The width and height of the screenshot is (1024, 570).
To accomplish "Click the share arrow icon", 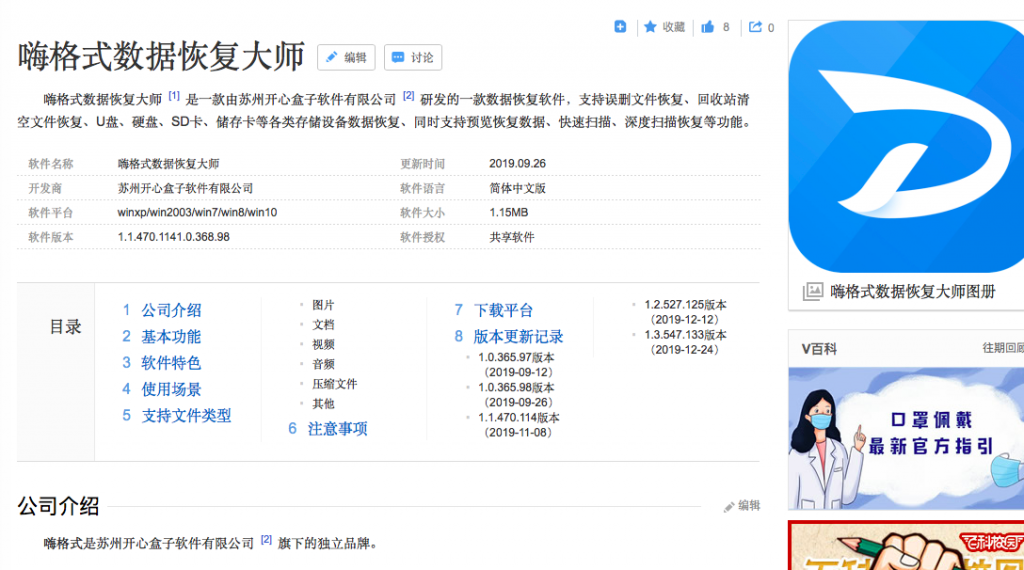I will pyautogui.click(x=755, y=27).
